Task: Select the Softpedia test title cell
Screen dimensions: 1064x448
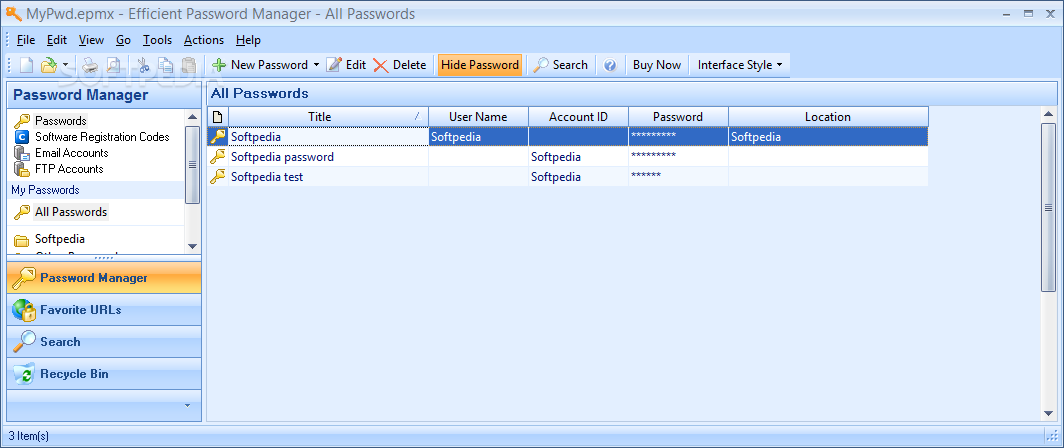Action: [x=328, y=177]
